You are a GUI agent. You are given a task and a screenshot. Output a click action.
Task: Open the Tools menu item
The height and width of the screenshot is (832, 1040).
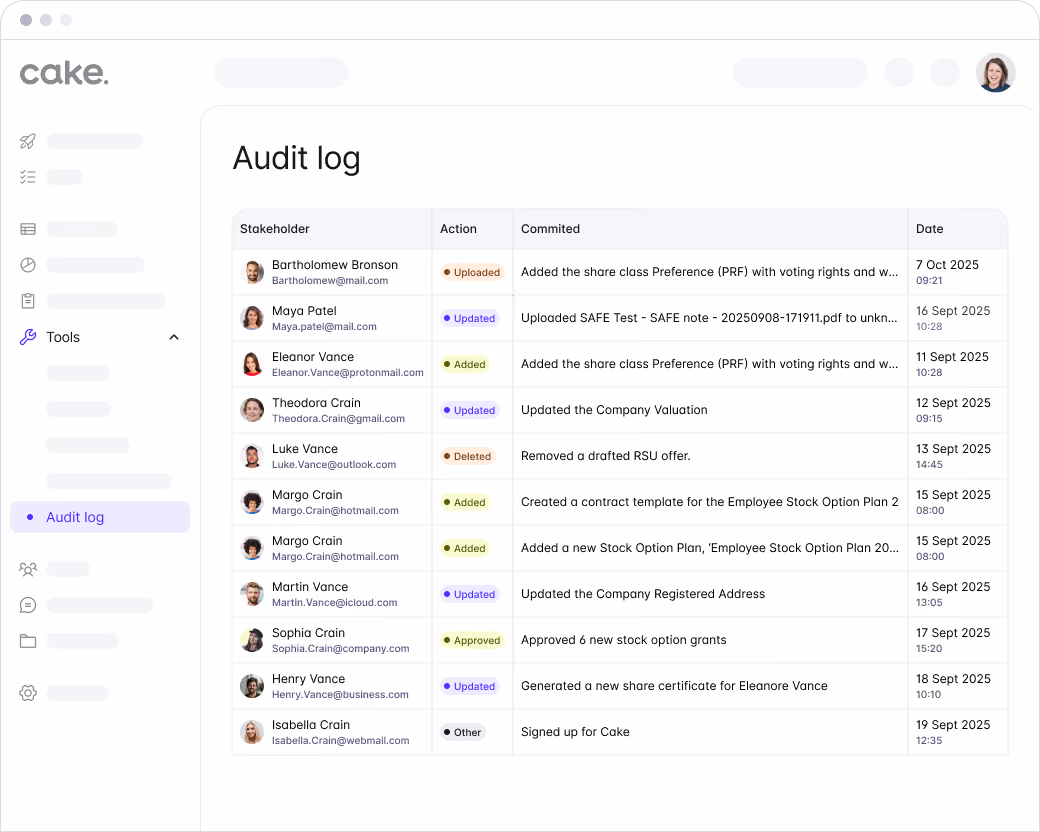[63, 337]
